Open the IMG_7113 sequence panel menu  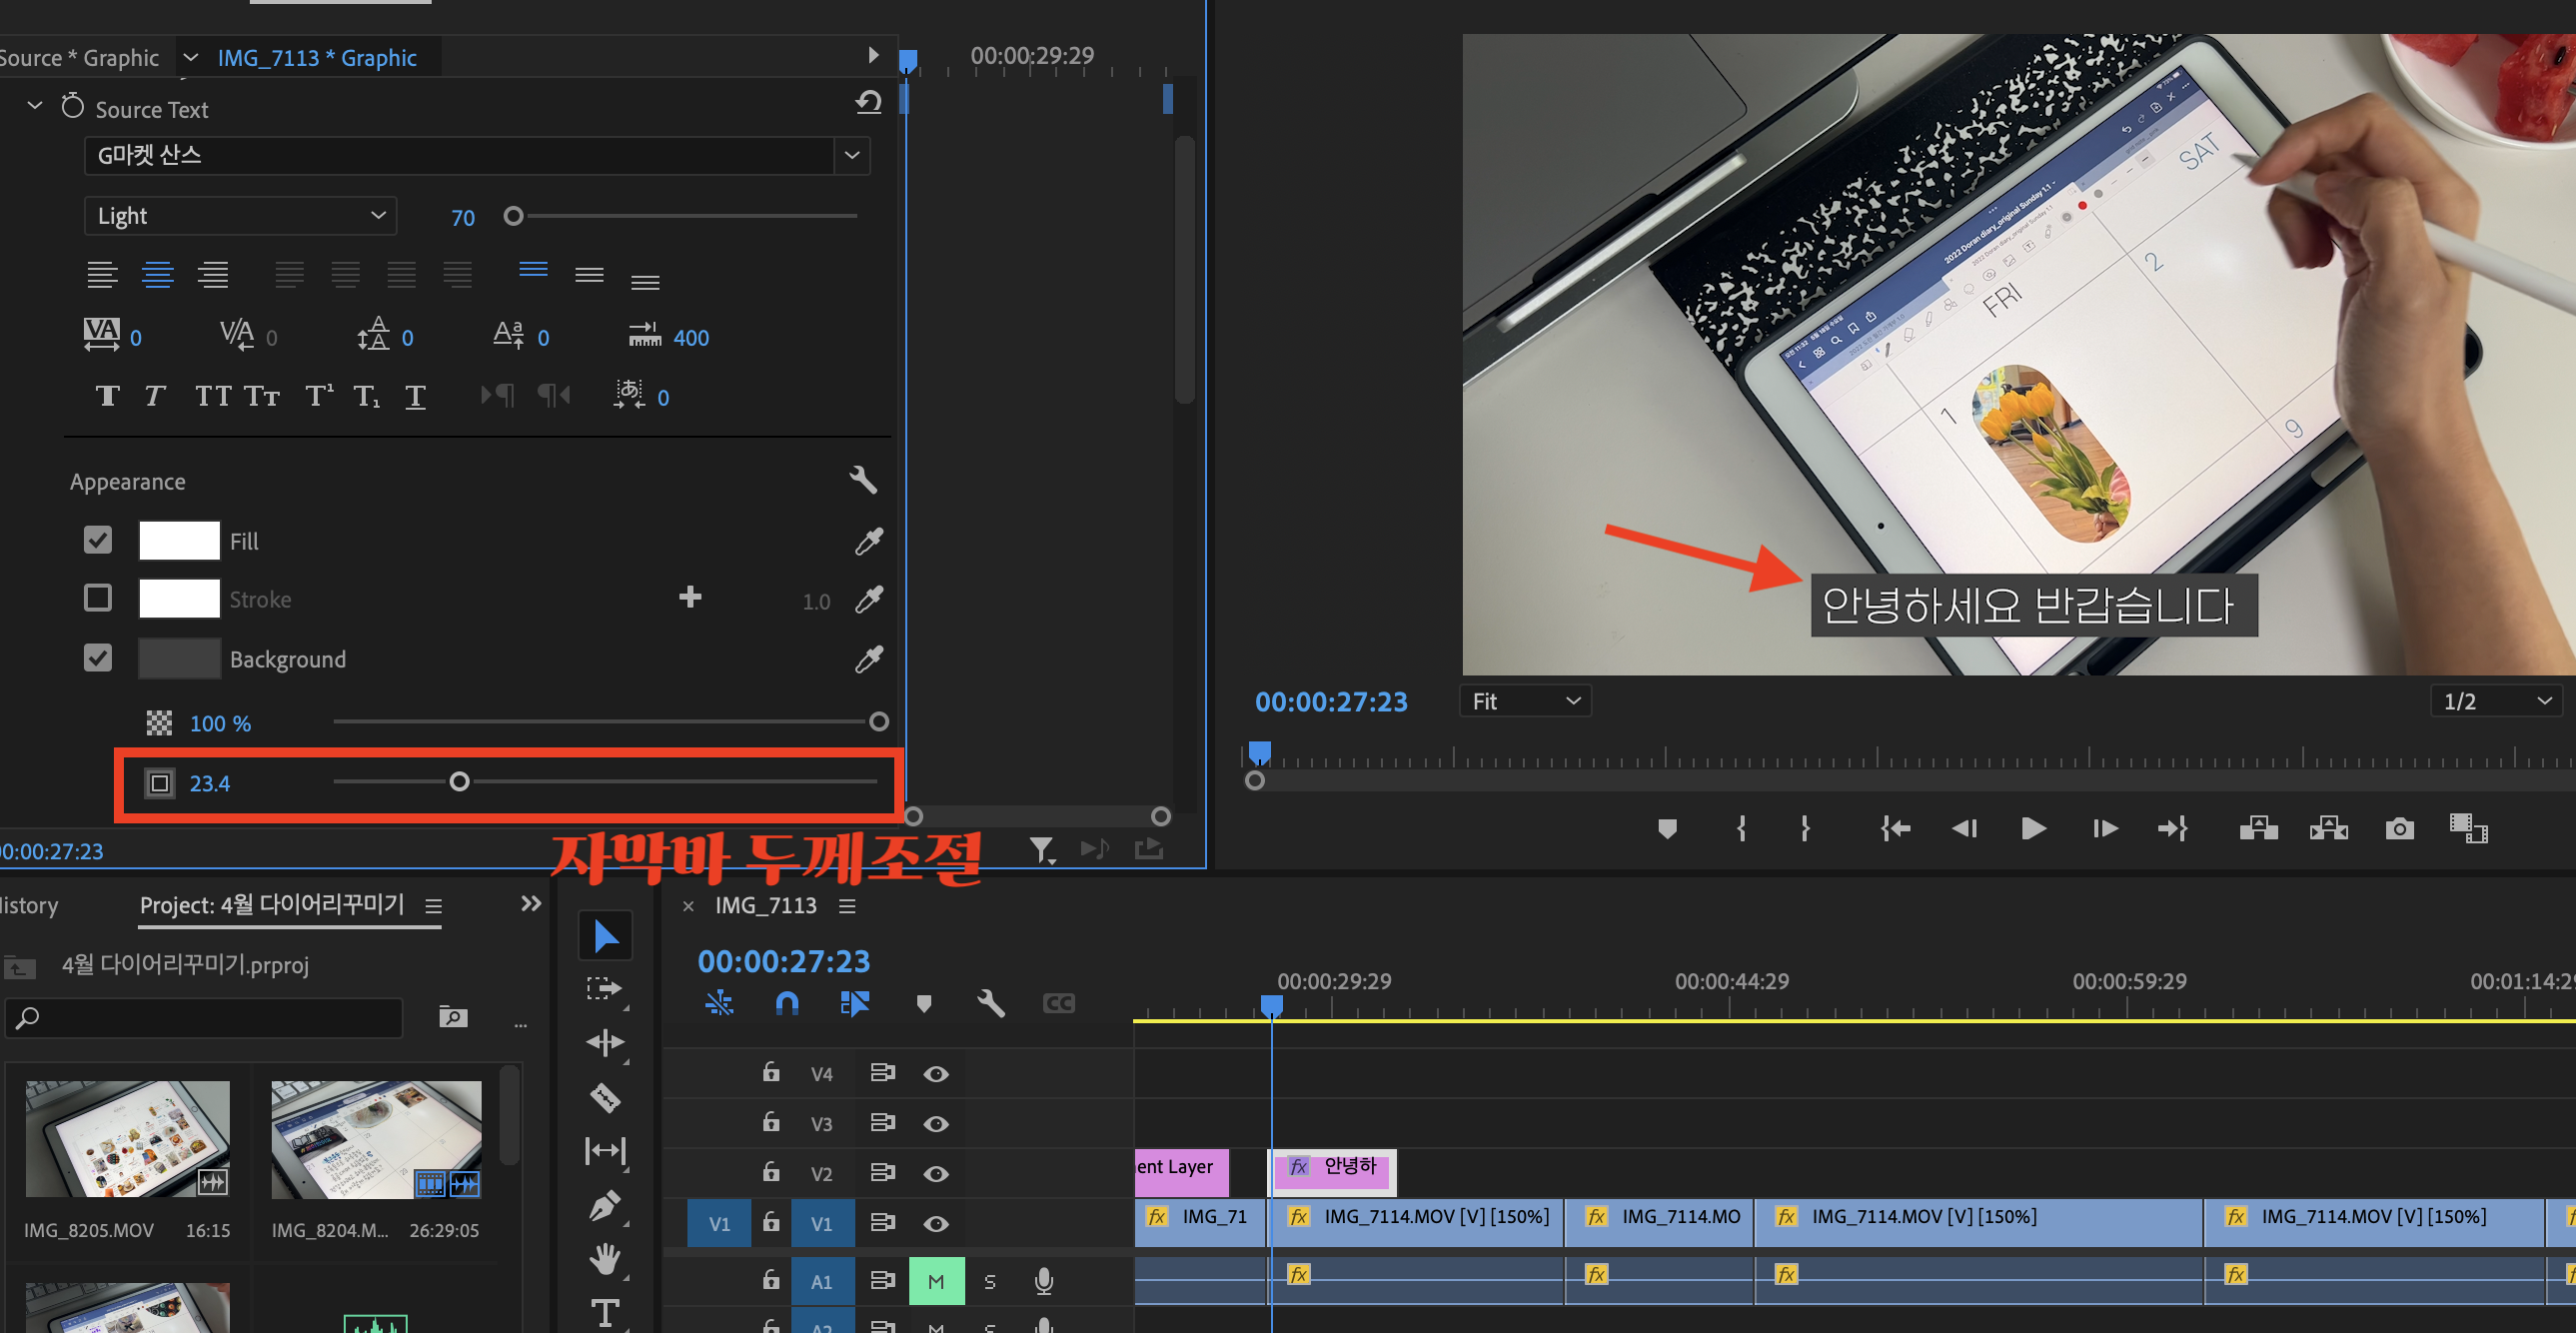[847, 906]
